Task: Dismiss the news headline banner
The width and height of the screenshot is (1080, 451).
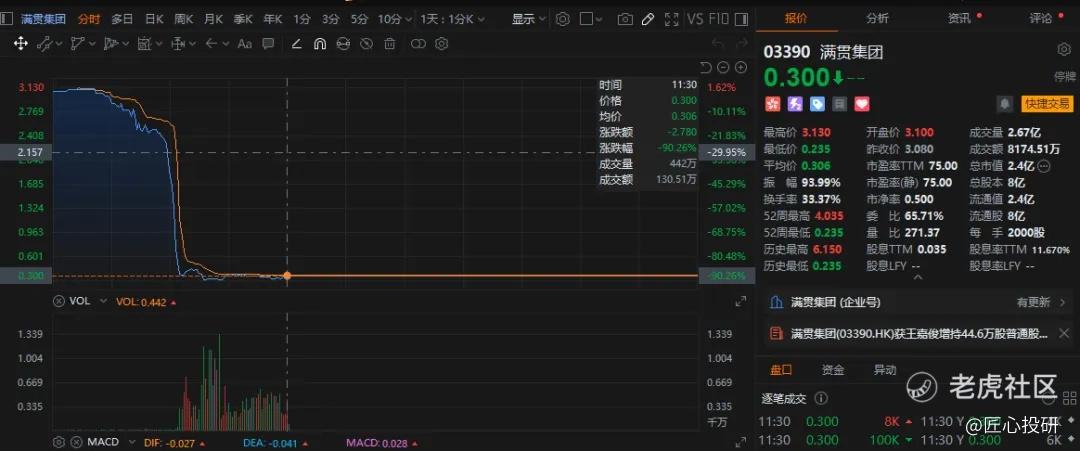Action: 1063,333
